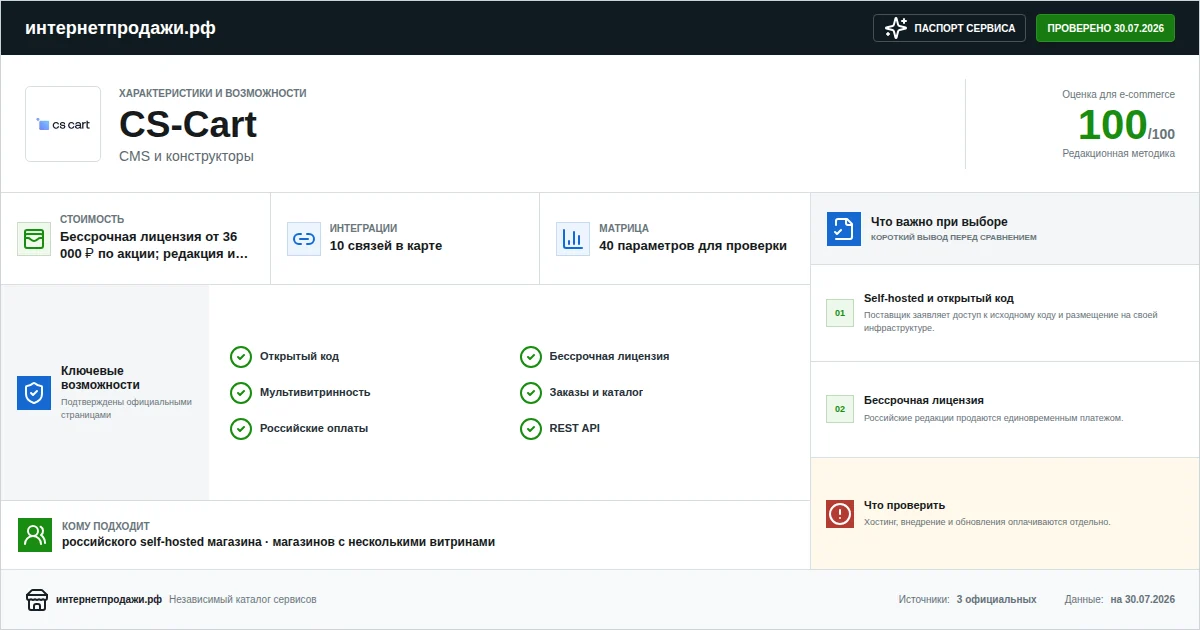Click the Интеграции link icon
Image resolution: width=1200 pixels, height=630 pixels.
[x=304, y=239]
